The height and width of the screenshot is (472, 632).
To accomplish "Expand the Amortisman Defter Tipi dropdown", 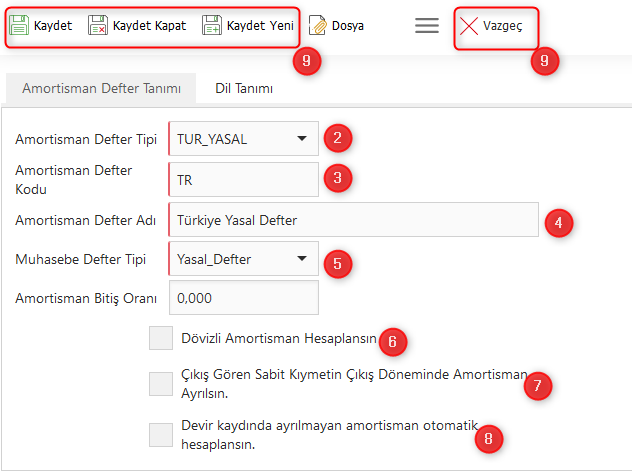I will point(301,139).
